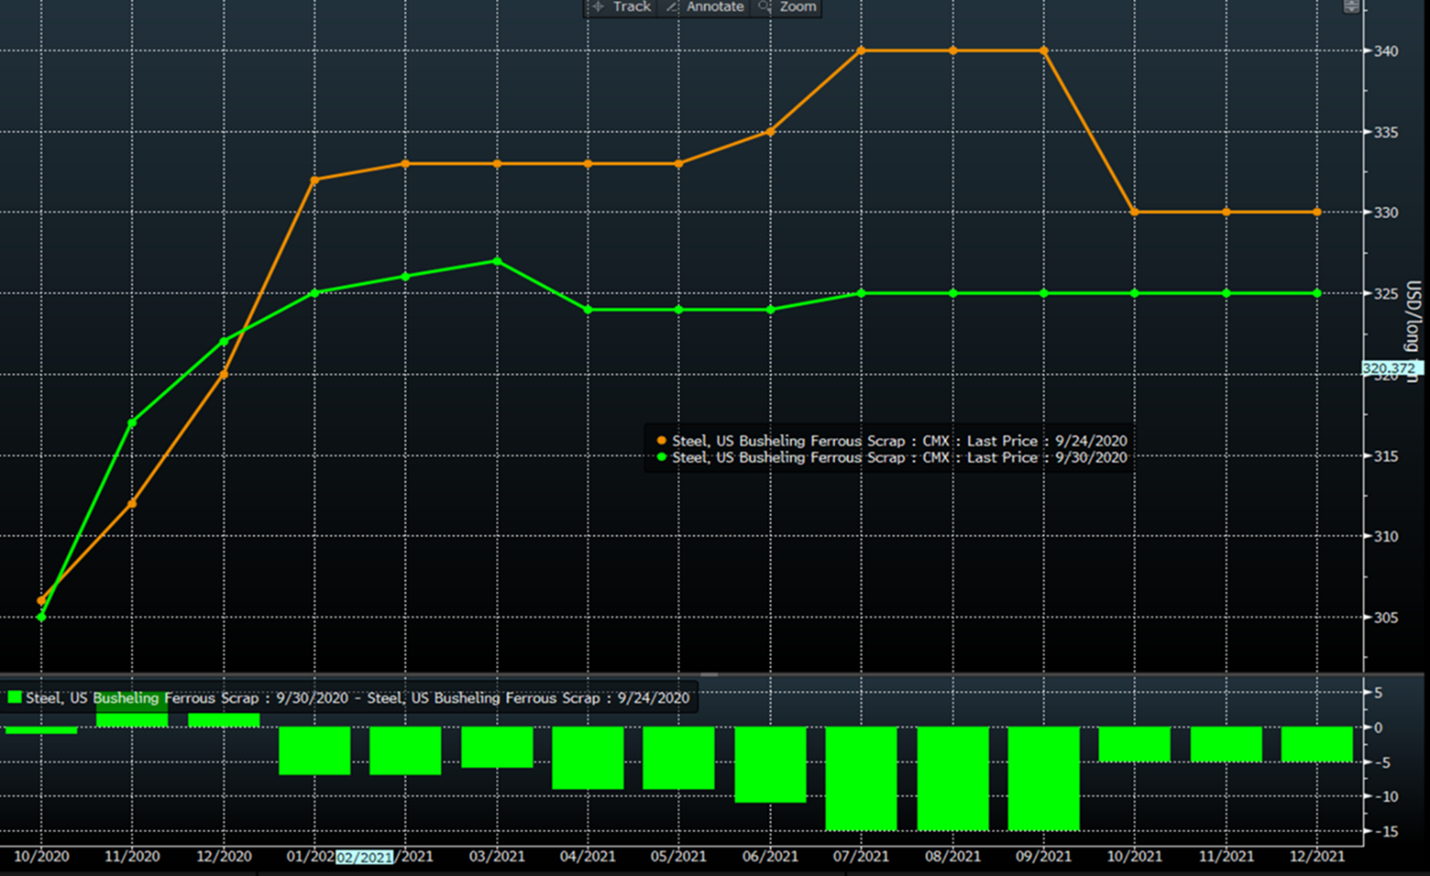Click the spread panel legend text
This screenshot has height=876, width=1430.
tap(357, 698)
